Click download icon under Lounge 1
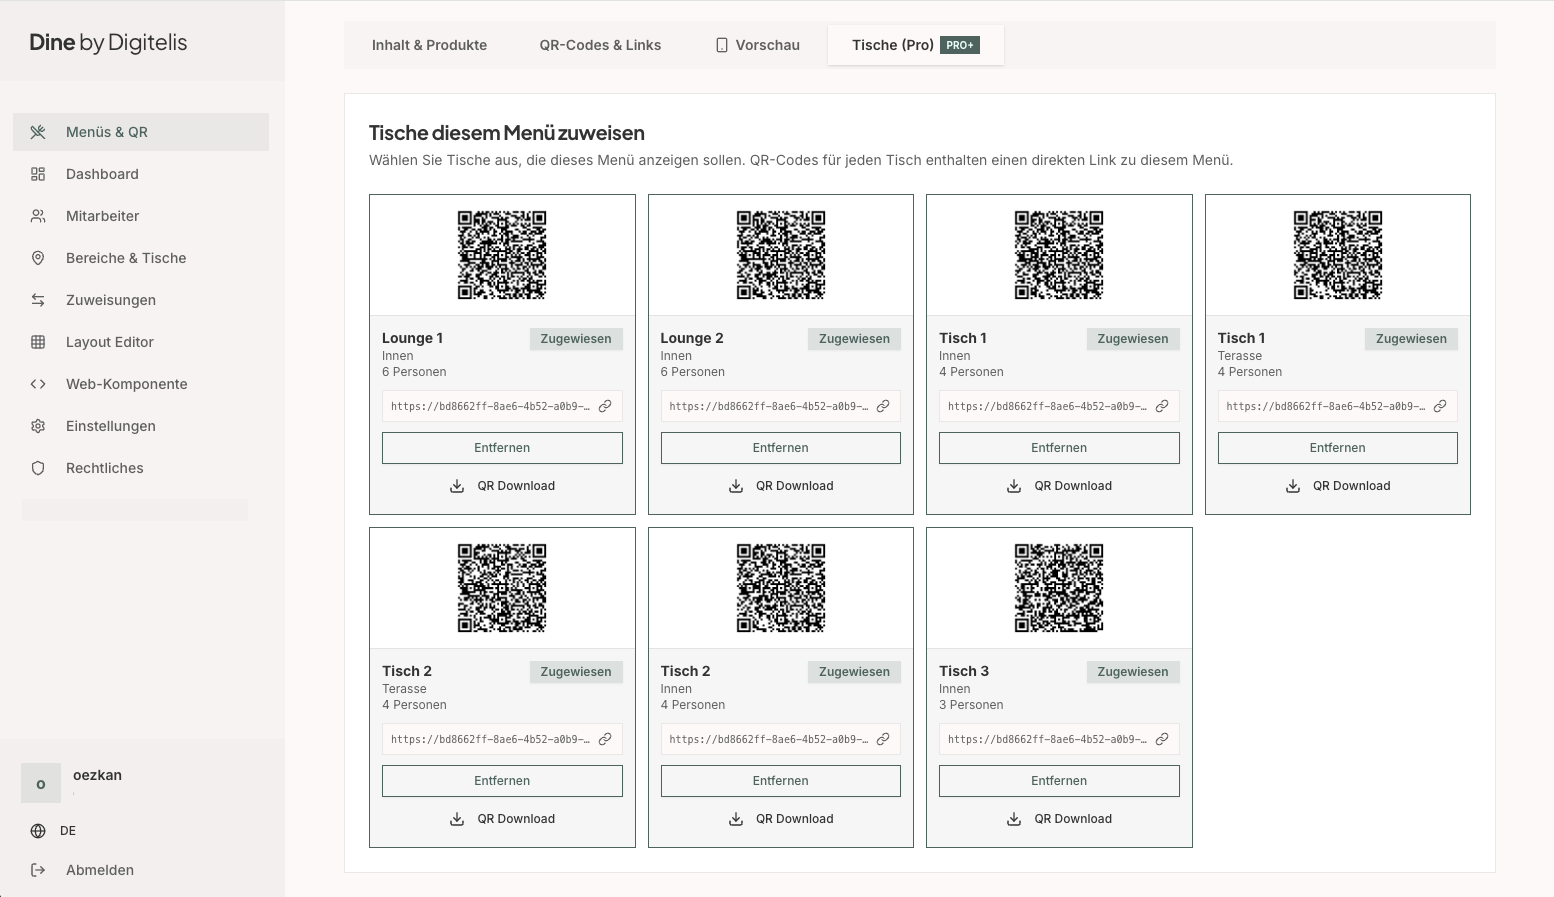The height and width of the screenshot is (897, 1554). pyautogui.click(x=457, y=486)
